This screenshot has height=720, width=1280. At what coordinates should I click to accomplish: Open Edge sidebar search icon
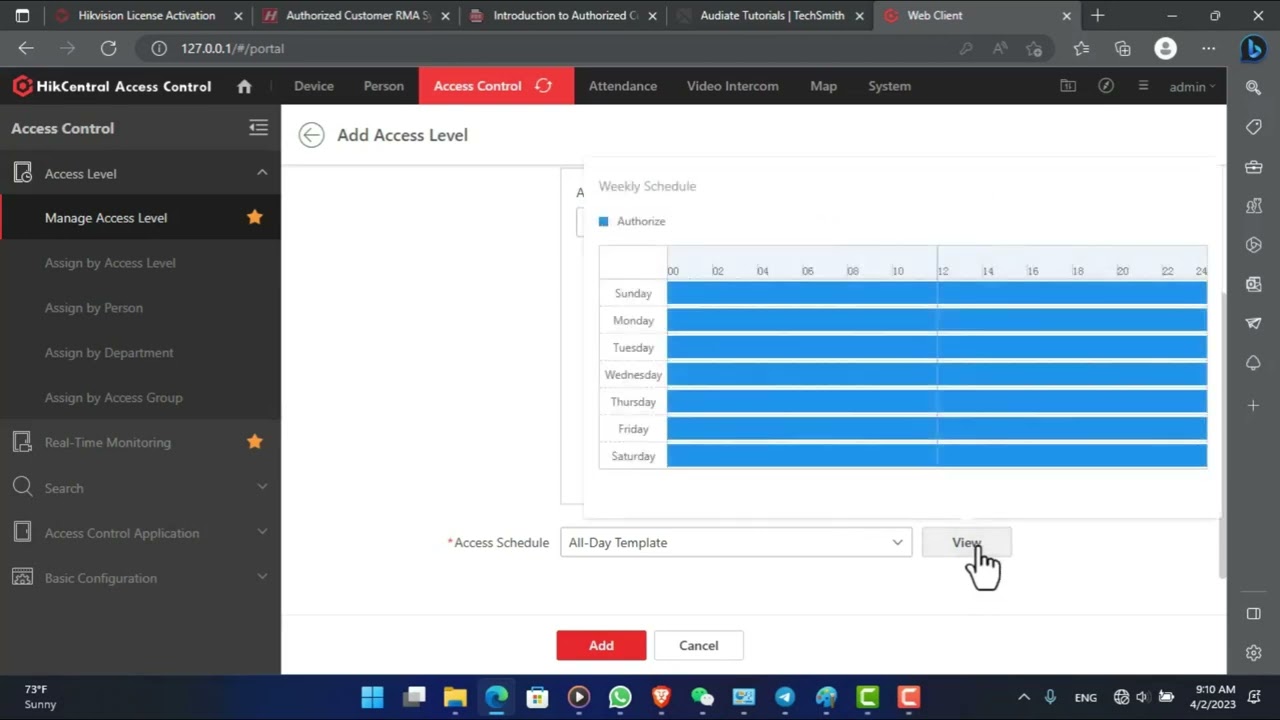pos(1253,88)
